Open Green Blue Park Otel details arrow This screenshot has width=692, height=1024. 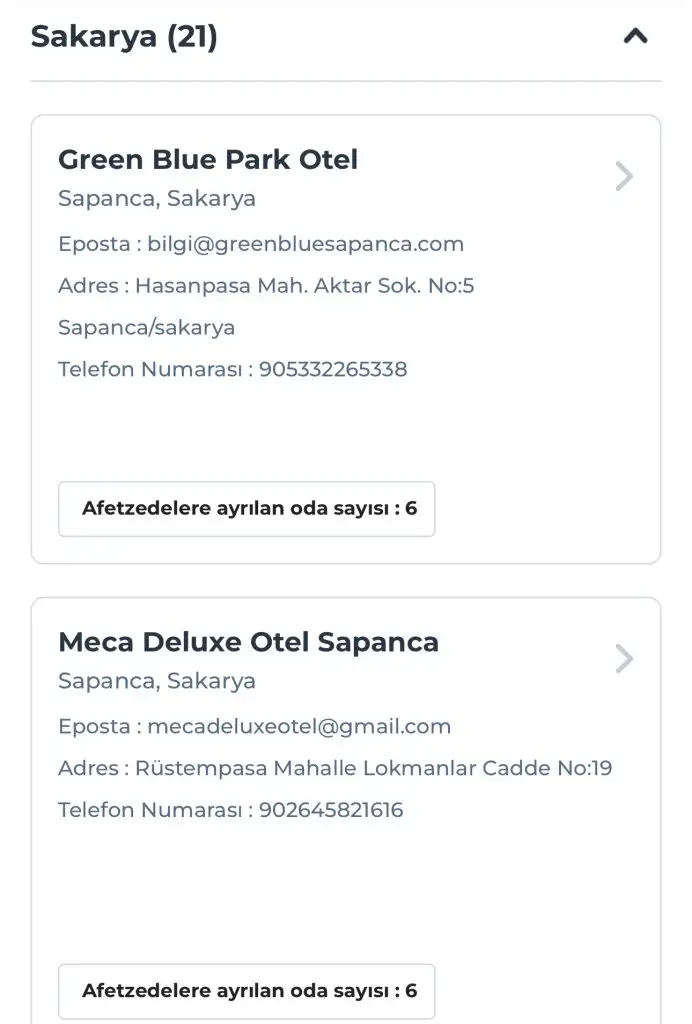point(625,177)
